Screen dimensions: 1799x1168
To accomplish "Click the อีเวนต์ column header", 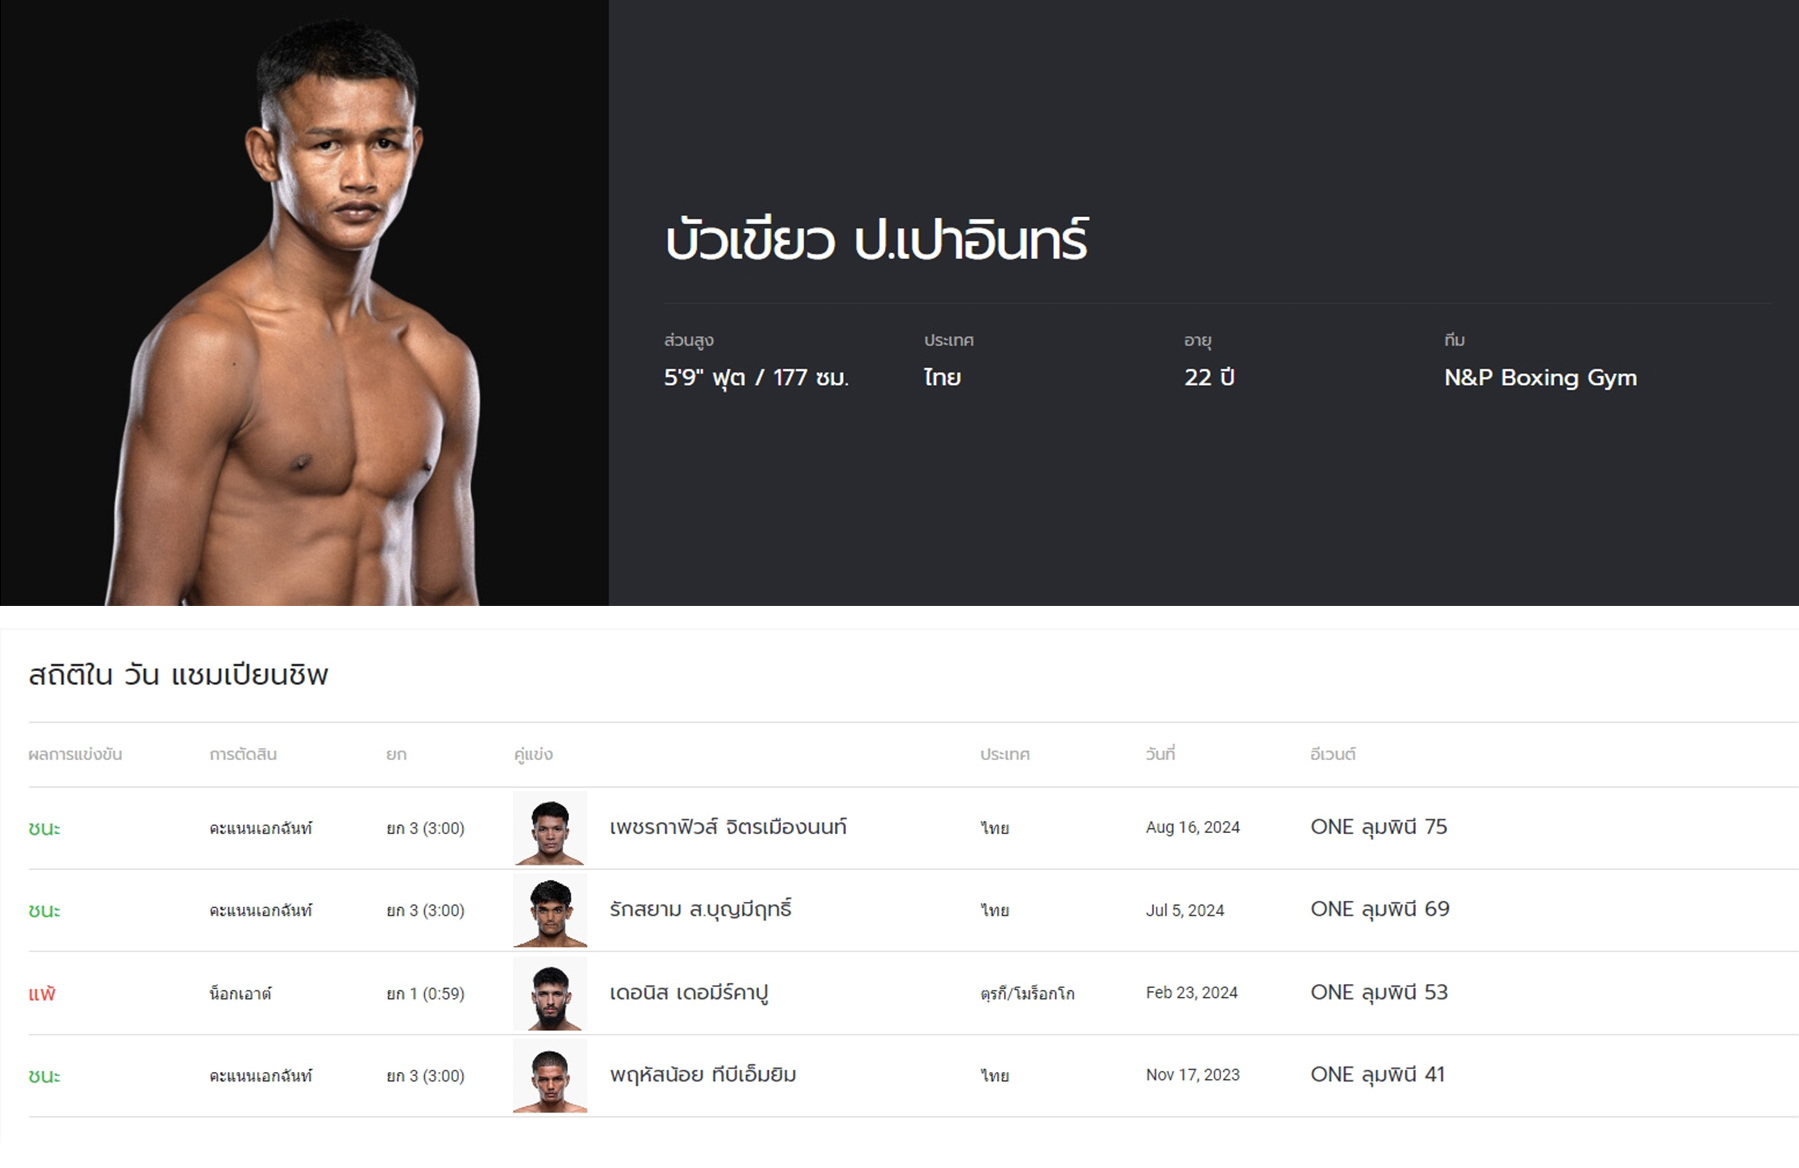I will [1333, 754].
